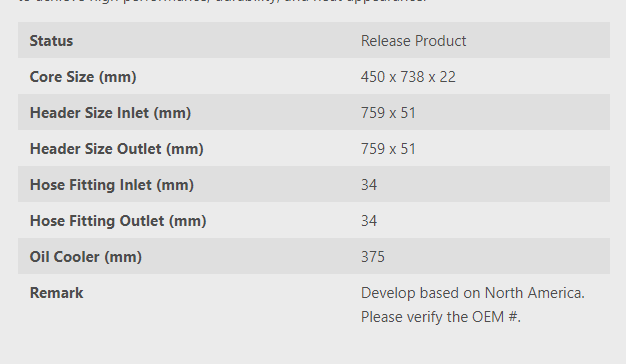The height and width of the screenshot is (364, 626).
Task: Click the Core Size (mm) label
Action: point(83,77)
